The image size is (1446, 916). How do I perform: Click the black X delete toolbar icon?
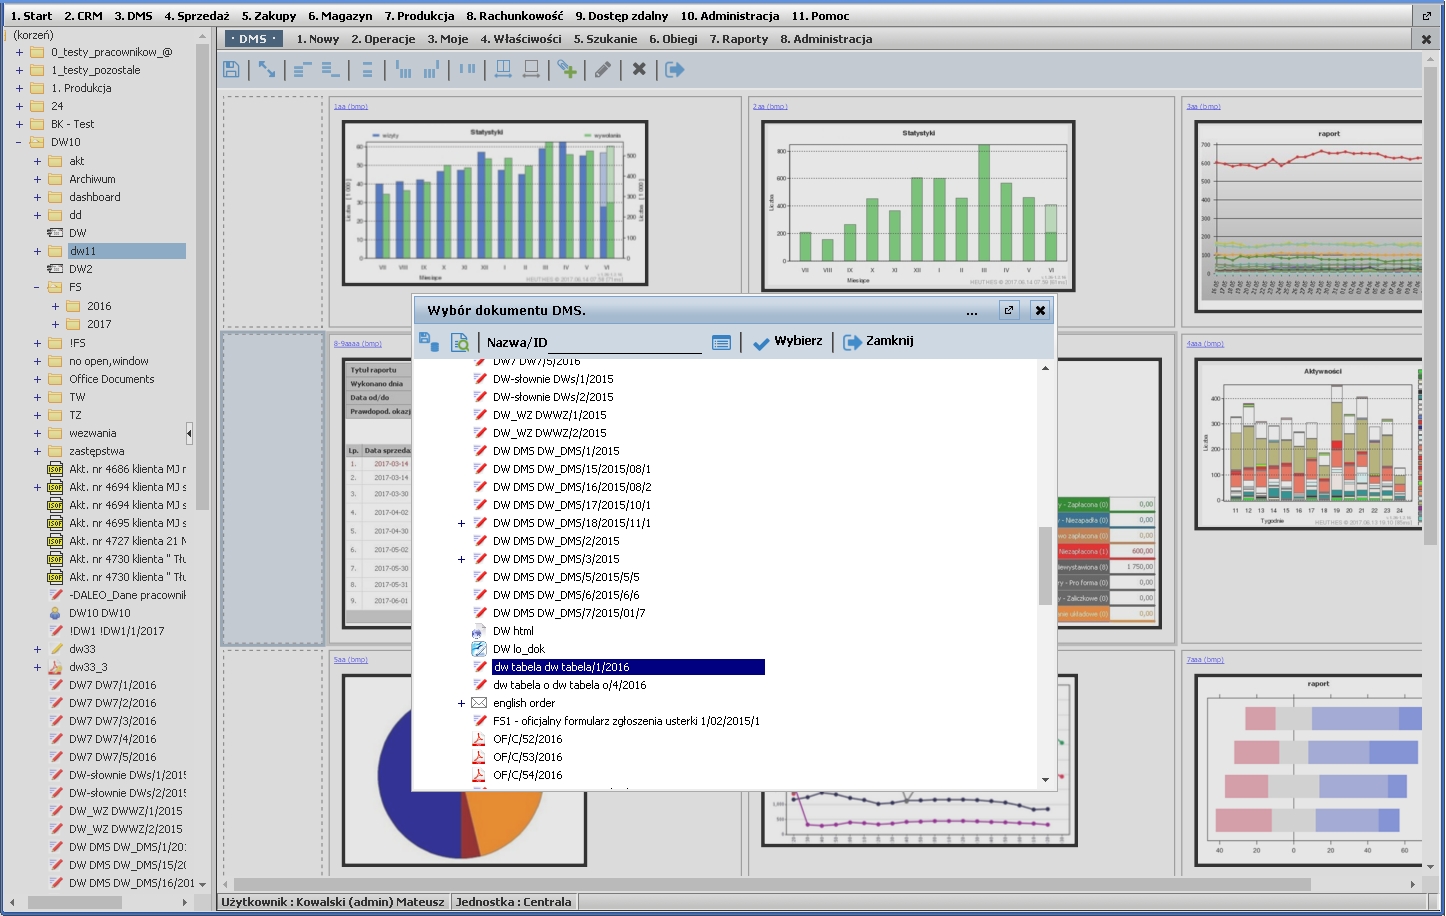tap(639, 69)
